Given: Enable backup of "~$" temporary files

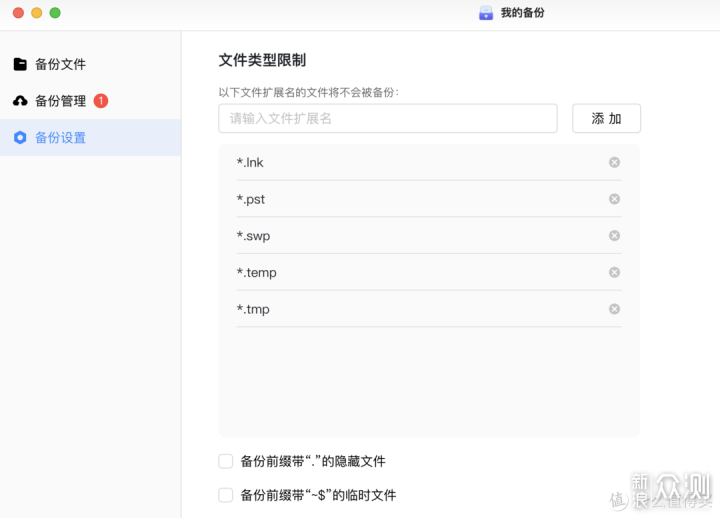Looking at the screenshot, I should 225,495.
